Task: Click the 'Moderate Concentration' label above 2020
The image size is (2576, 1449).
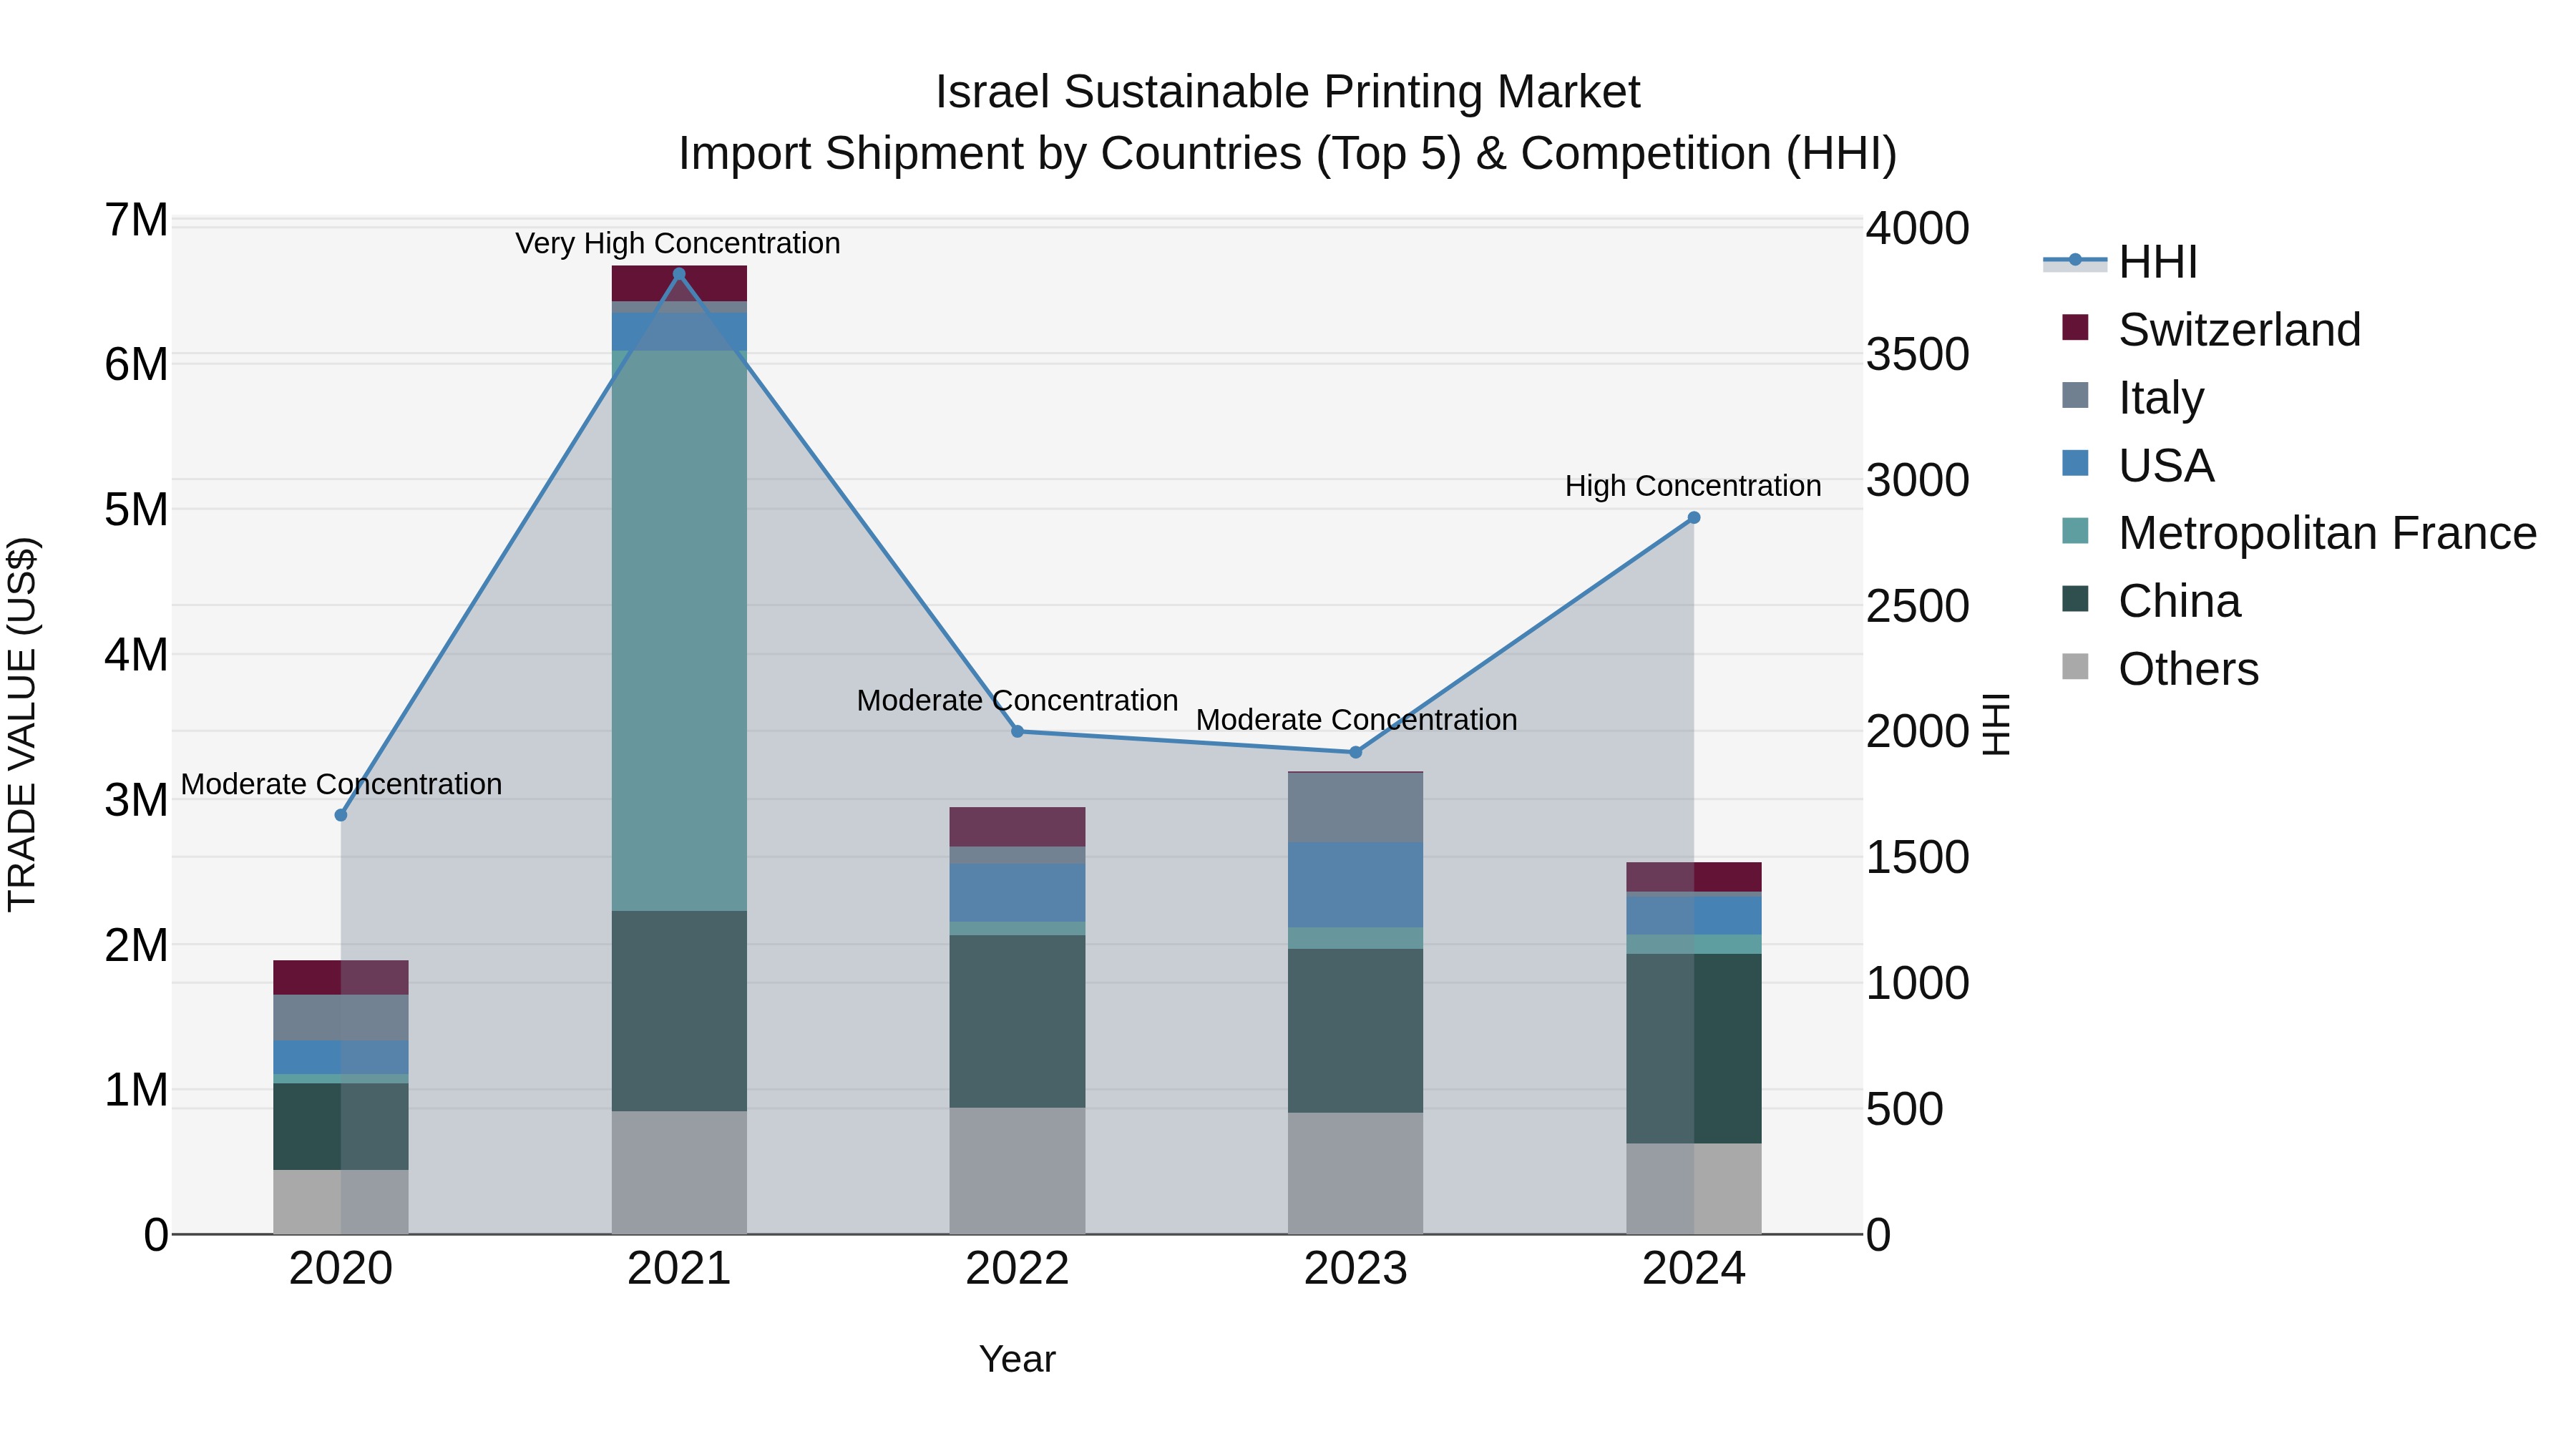Action: click(x=341, y=784)
